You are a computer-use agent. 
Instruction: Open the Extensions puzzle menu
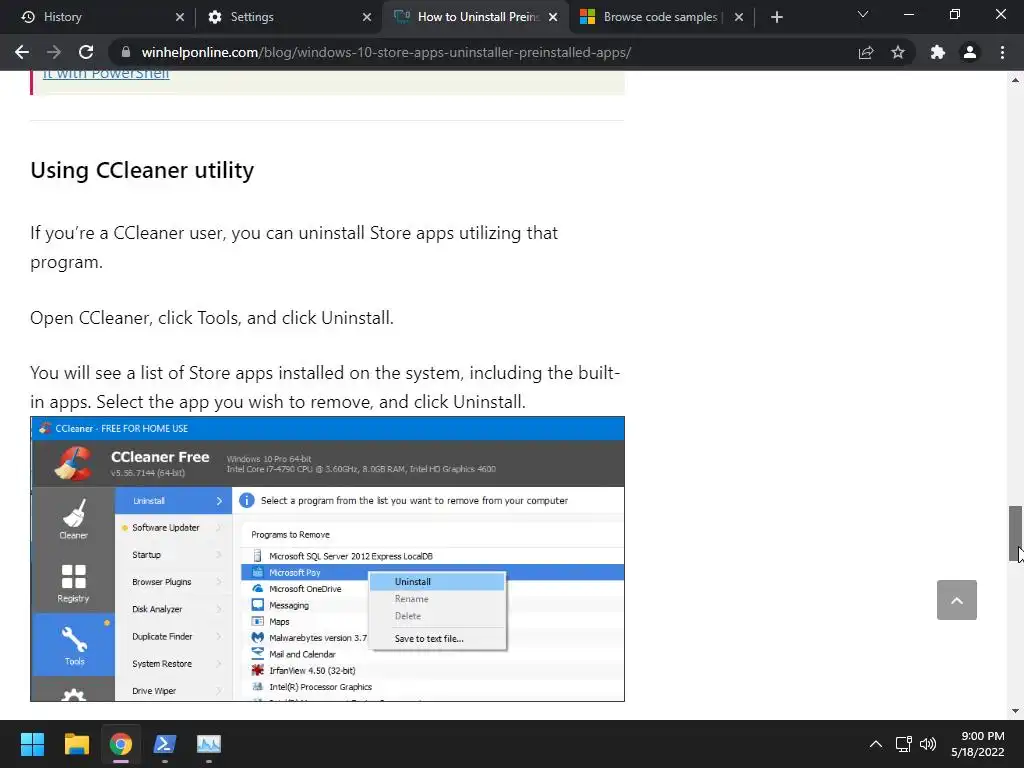(x=938, y=52)
